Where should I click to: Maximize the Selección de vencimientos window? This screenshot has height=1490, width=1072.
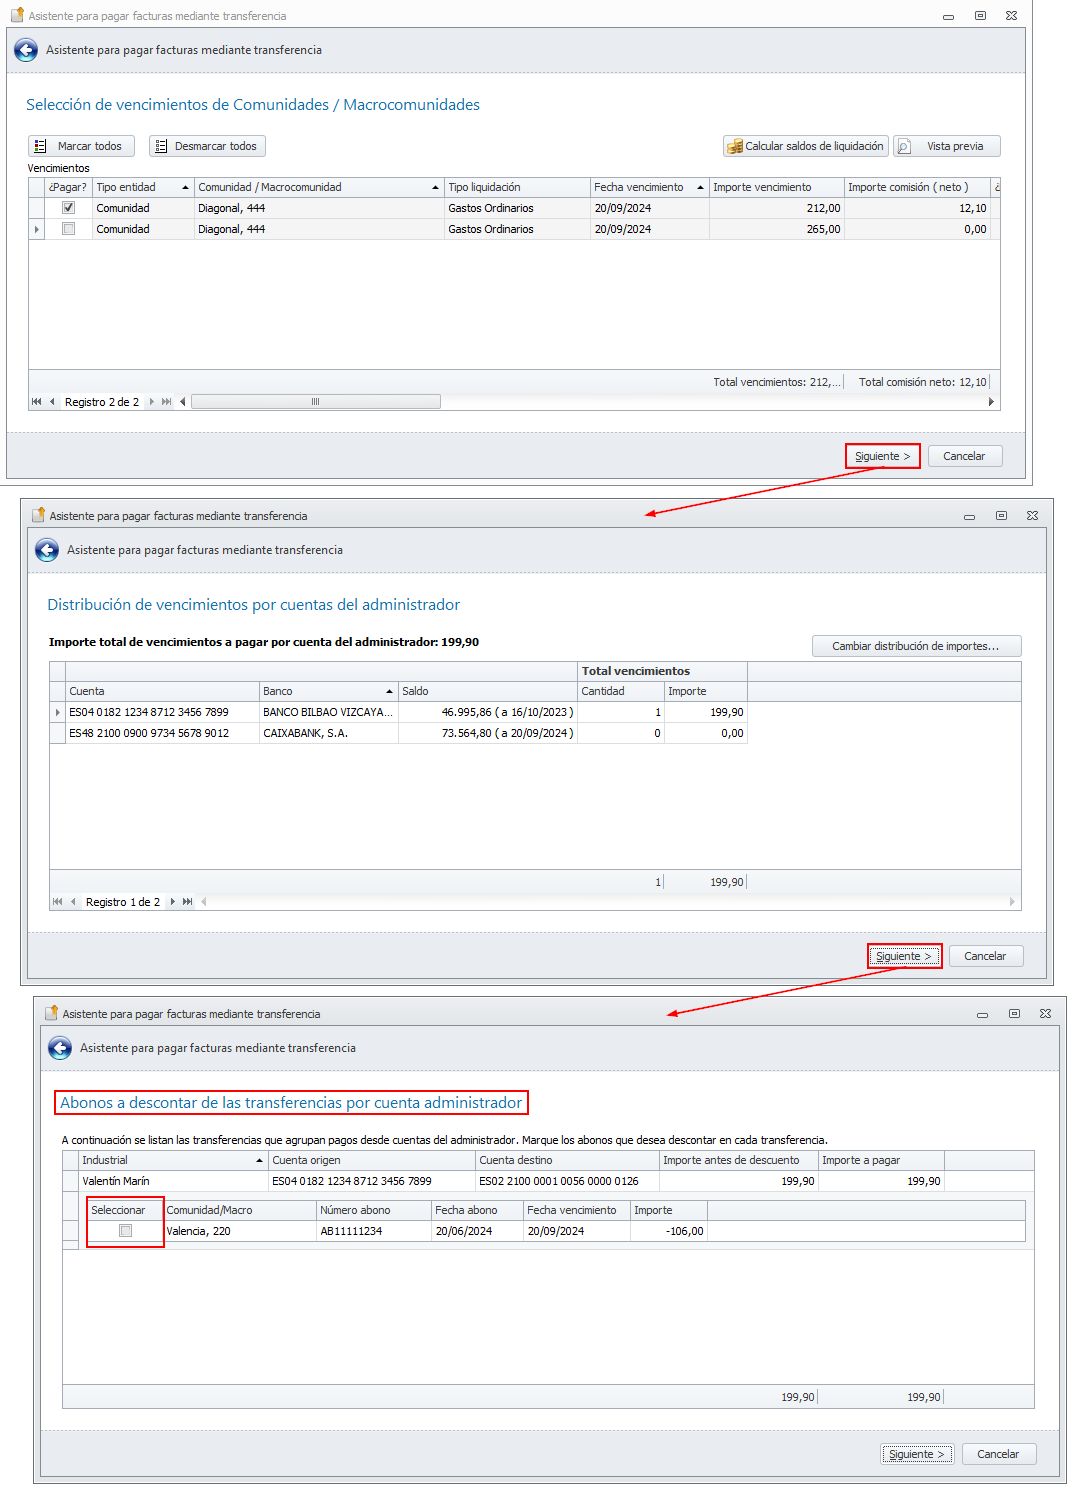[980, 16]
